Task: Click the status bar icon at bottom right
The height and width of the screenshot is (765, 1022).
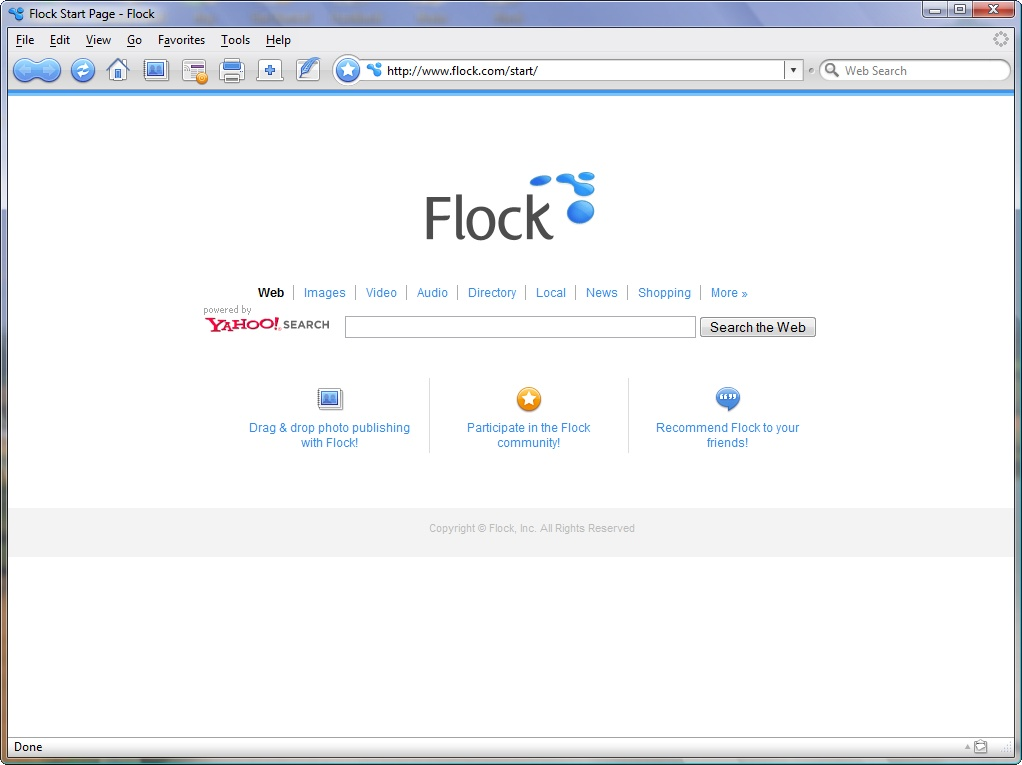Action: click(x=981, y=747)
